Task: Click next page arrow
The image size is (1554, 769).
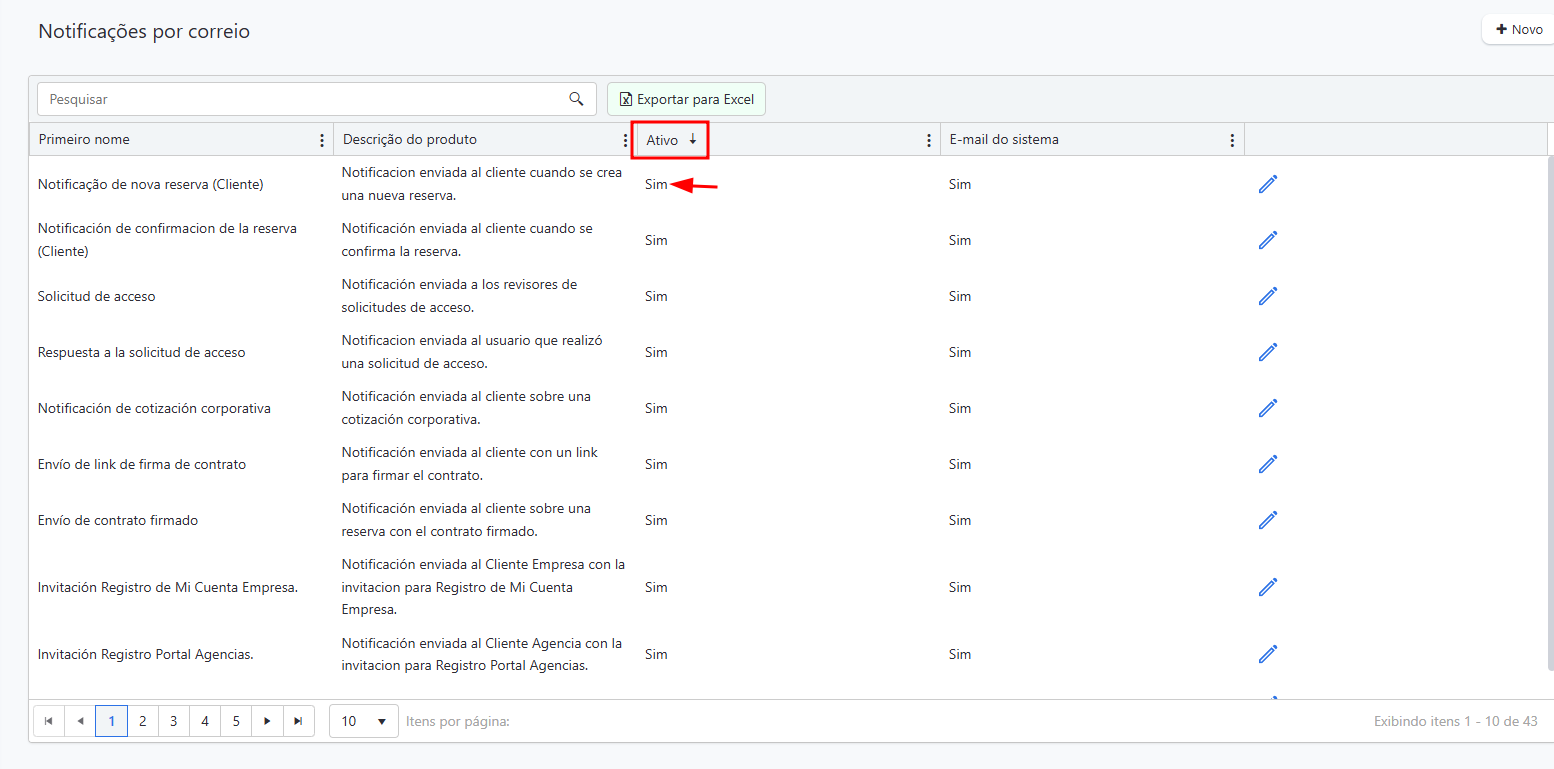Action: coord(267,721)
